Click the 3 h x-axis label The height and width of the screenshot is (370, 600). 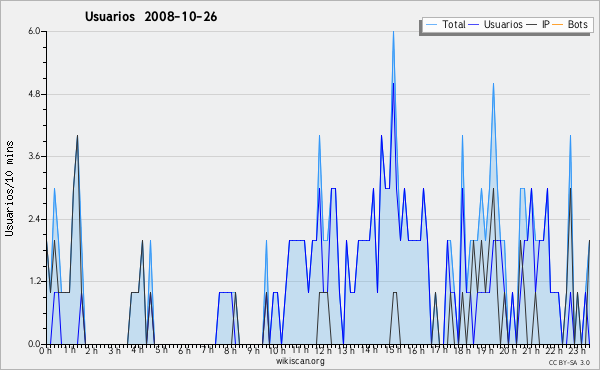click(x=114, y=350)
